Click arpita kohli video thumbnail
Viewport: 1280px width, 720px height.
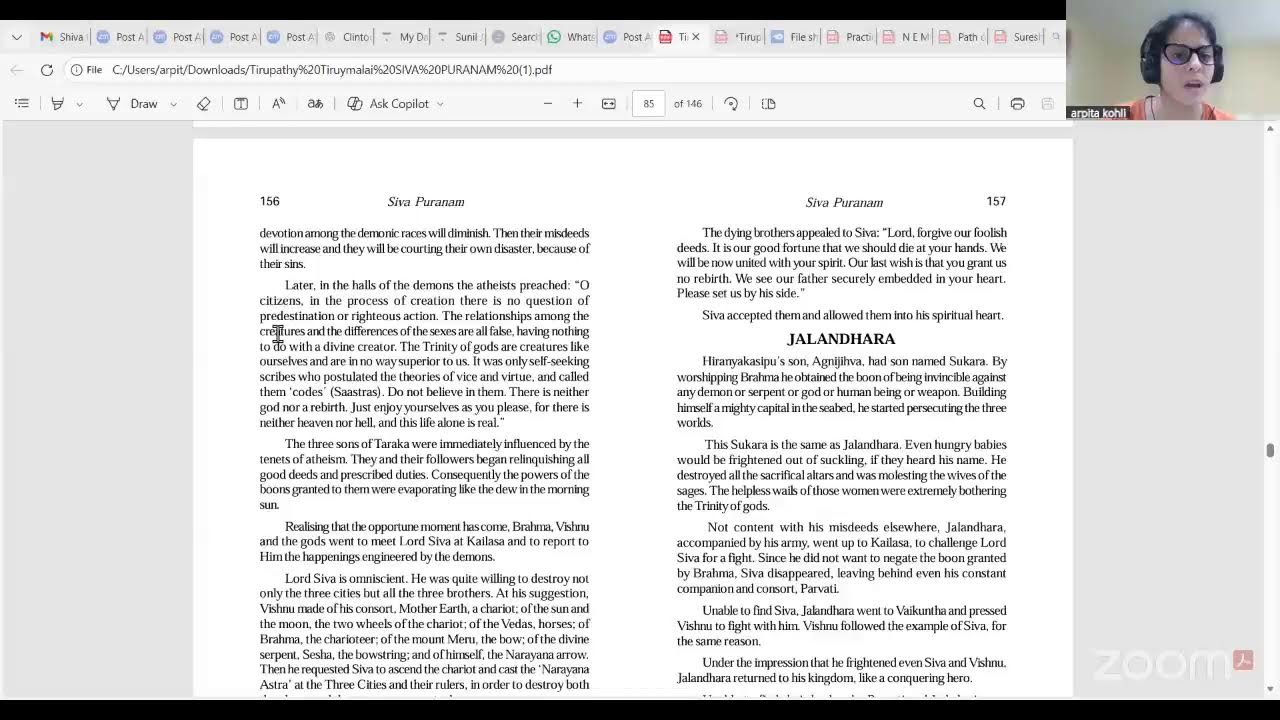(x=1173, y=60)
